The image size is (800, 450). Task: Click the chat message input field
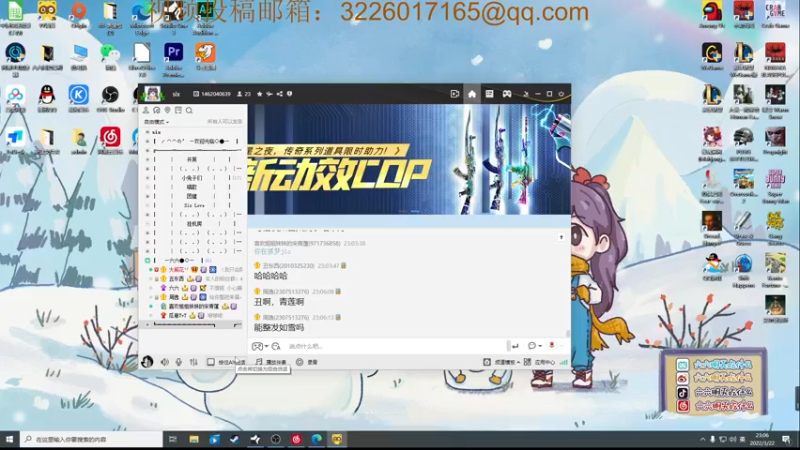(x=395, y=346)
